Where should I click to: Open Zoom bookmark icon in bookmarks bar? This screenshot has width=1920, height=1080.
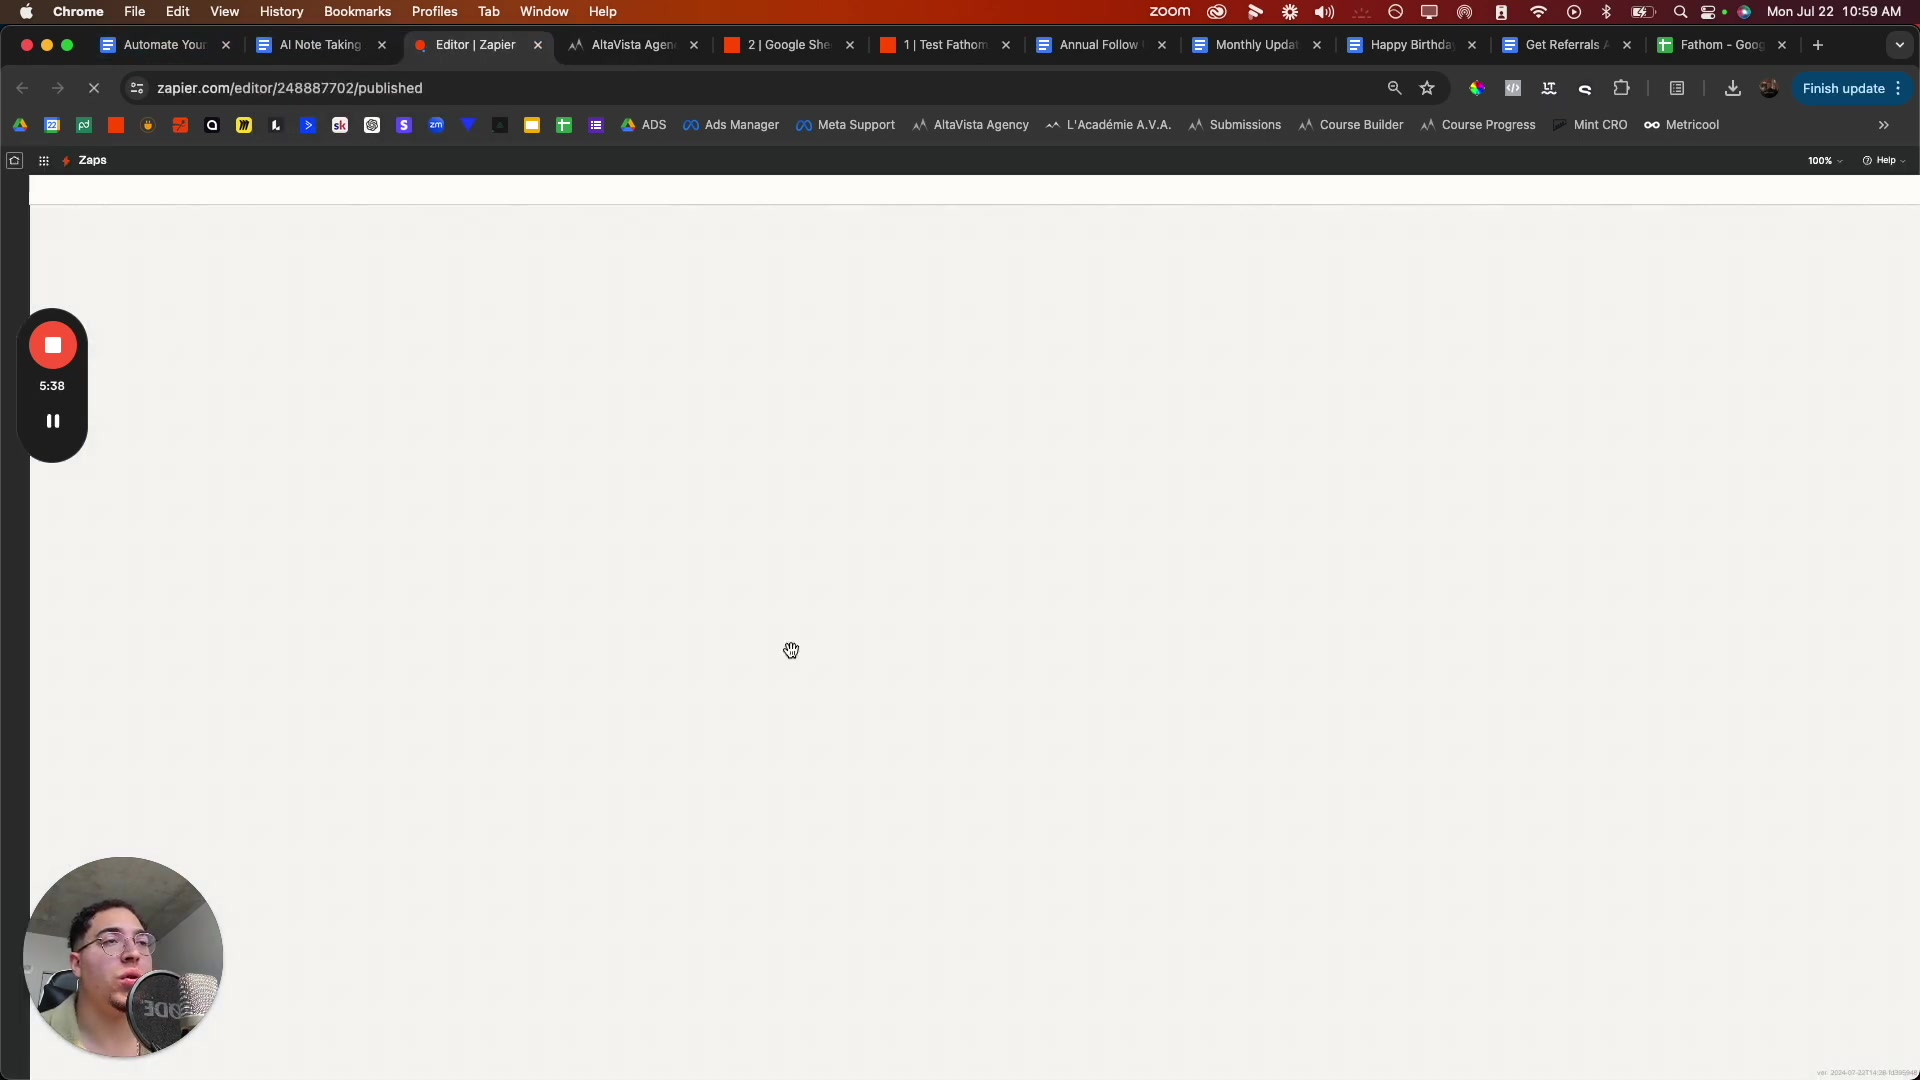coord(436,125)
